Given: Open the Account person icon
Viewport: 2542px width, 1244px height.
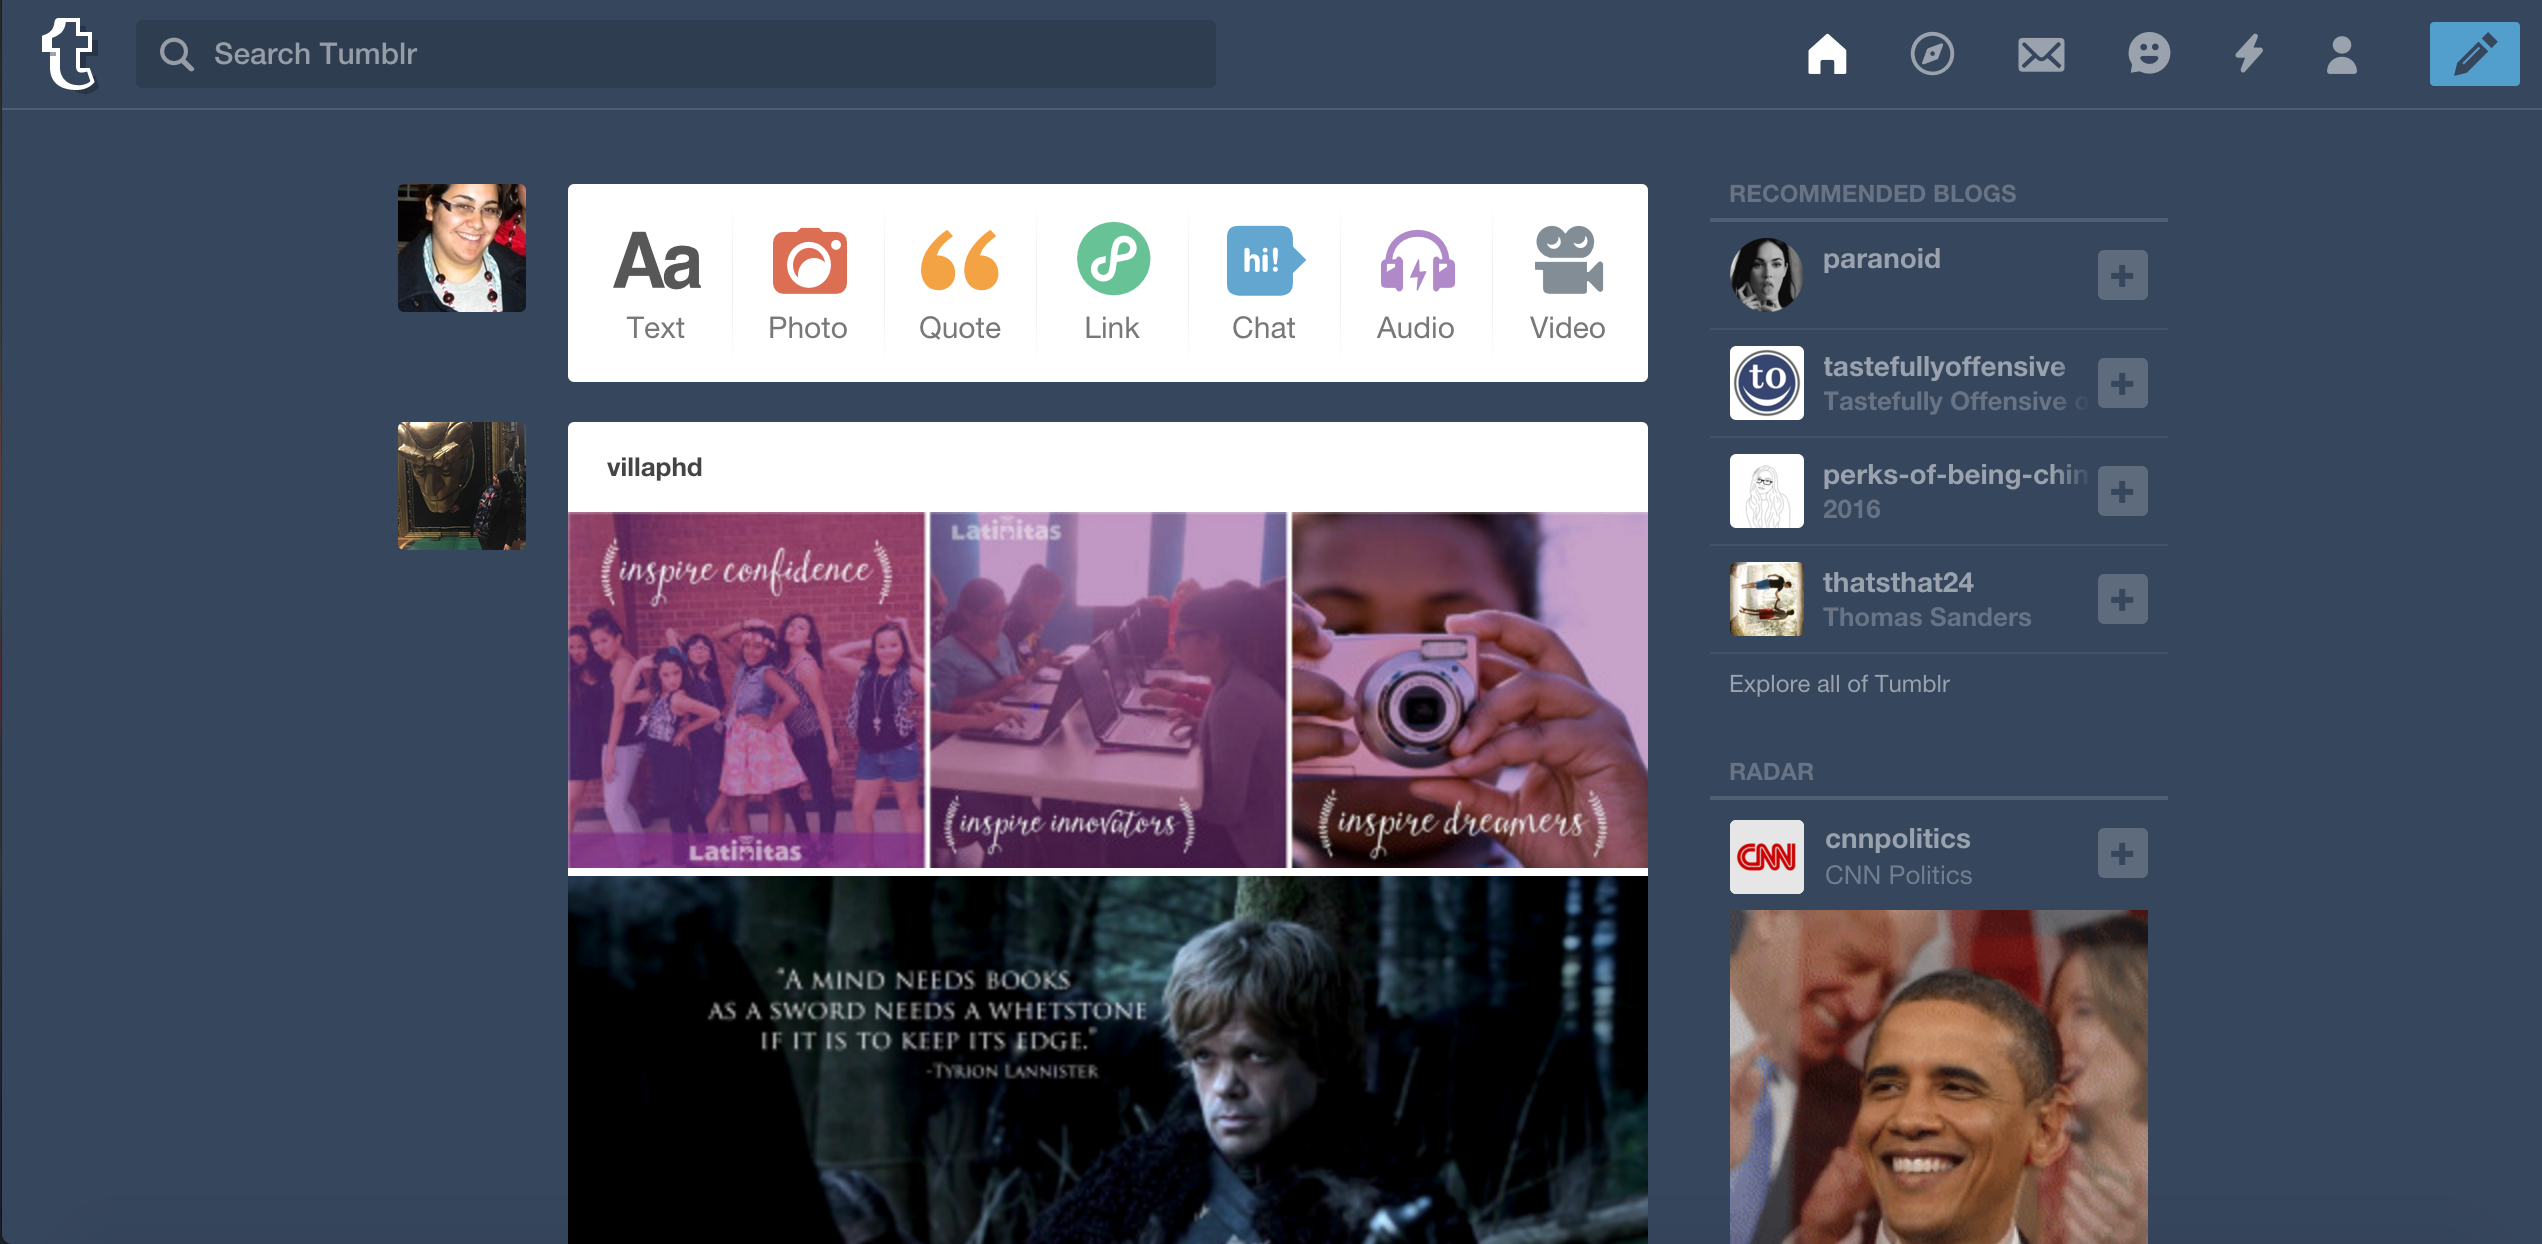Looking at the screenshot, I should click(2341, 54).
